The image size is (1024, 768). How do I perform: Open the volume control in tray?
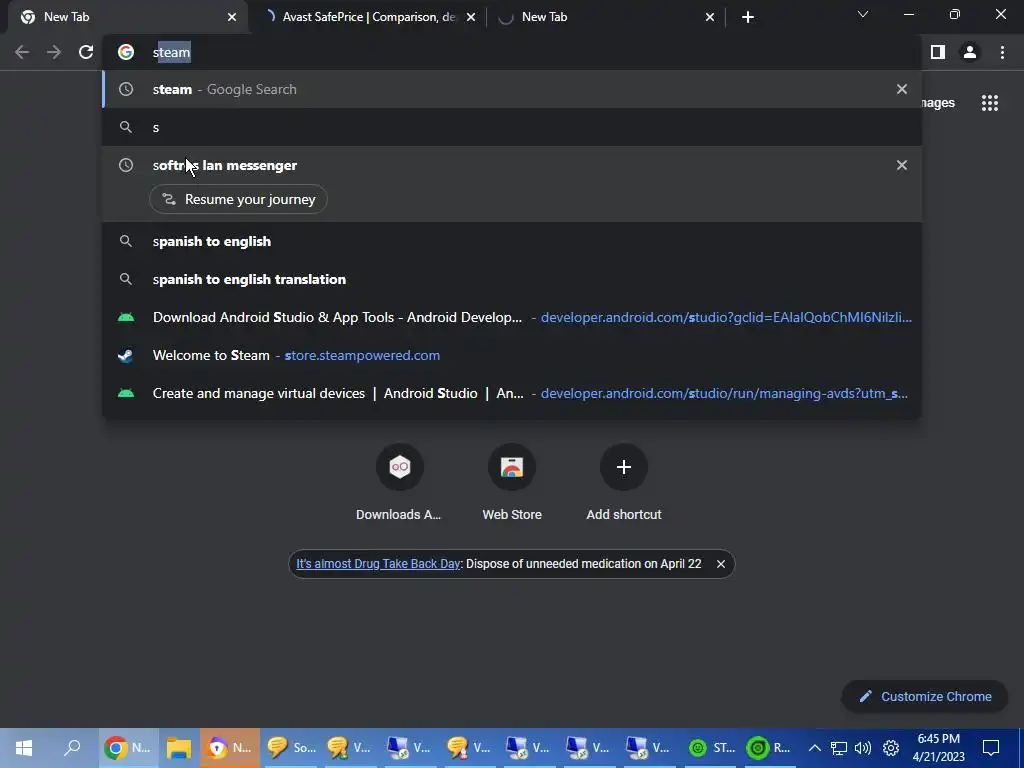click(x=863, y=748)
